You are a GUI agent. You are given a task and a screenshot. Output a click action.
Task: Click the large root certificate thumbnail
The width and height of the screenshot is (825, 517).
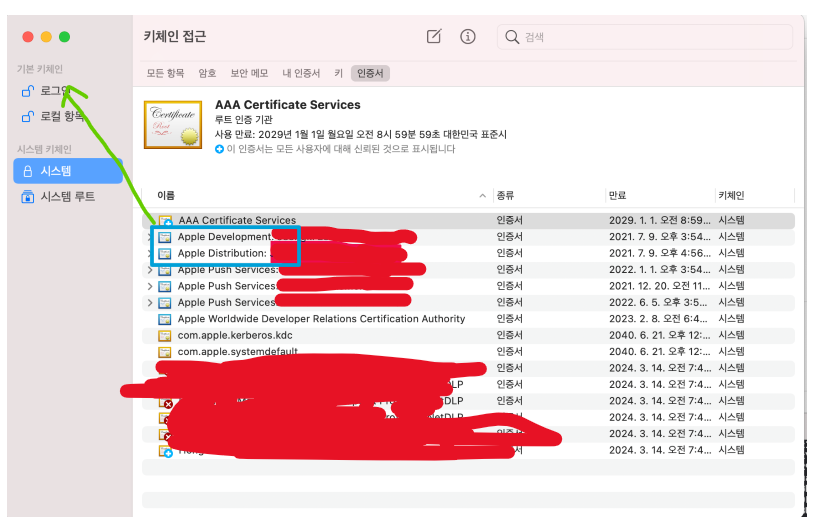(x=173, y=125)
